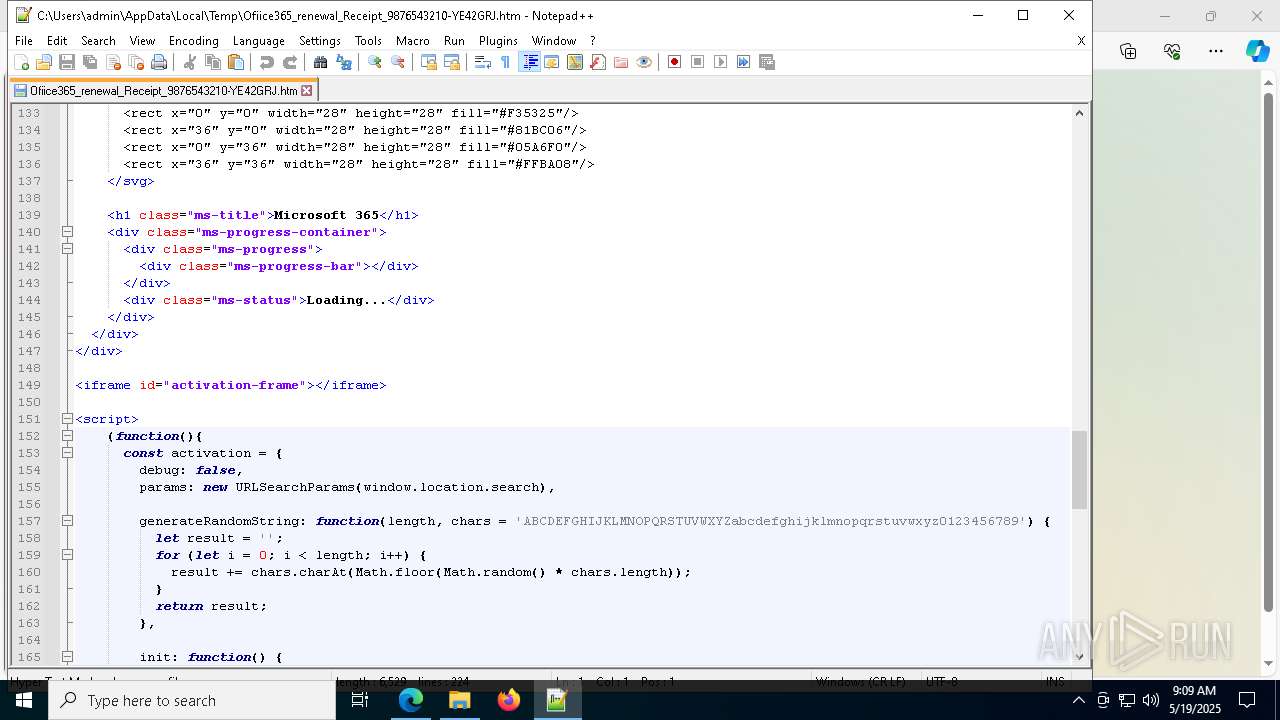The height and width of the screenshot is (720, 1280).
Task: Click the Paste clipboard icon
Action: click(235, 62)
